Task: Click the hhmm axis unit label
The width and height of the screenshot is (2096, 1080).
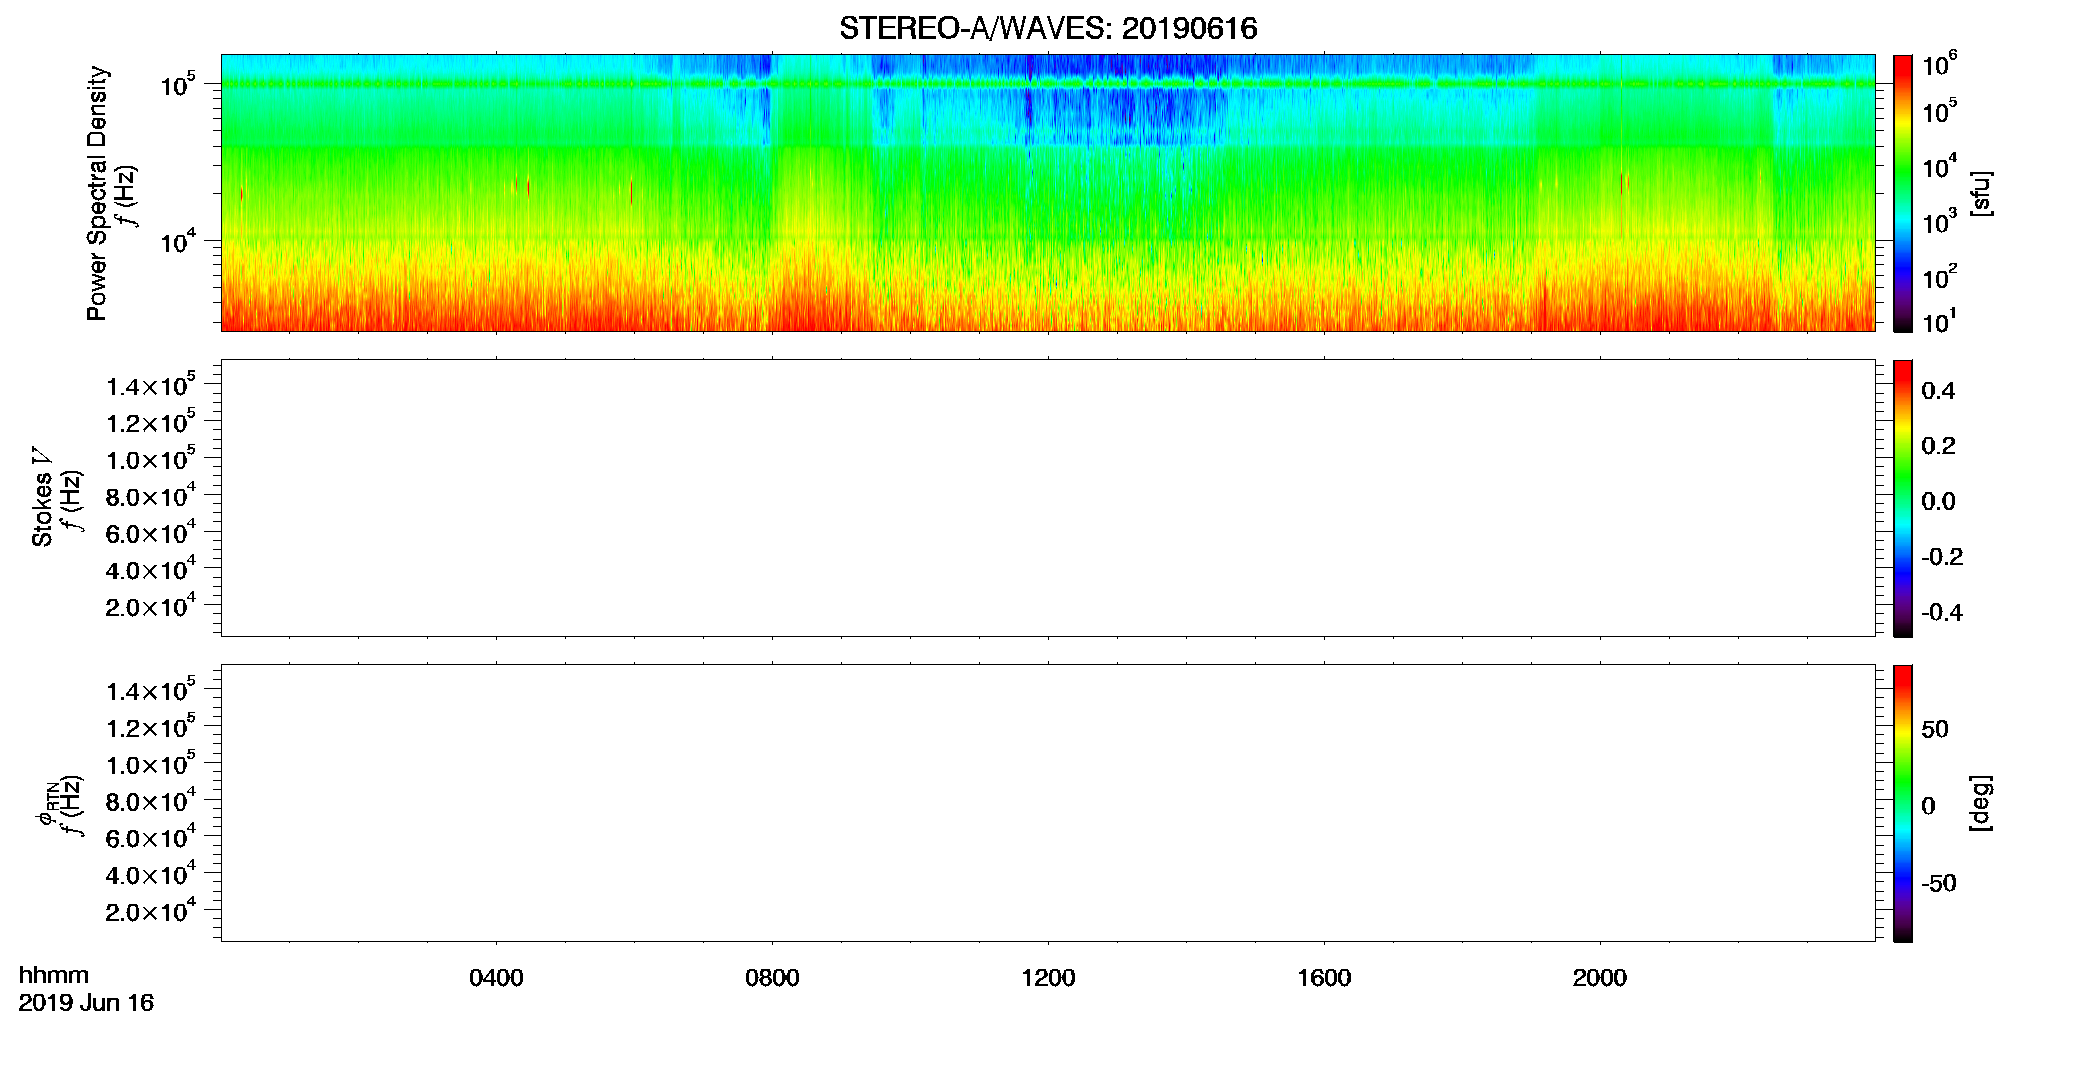Action: pos(54,975)
